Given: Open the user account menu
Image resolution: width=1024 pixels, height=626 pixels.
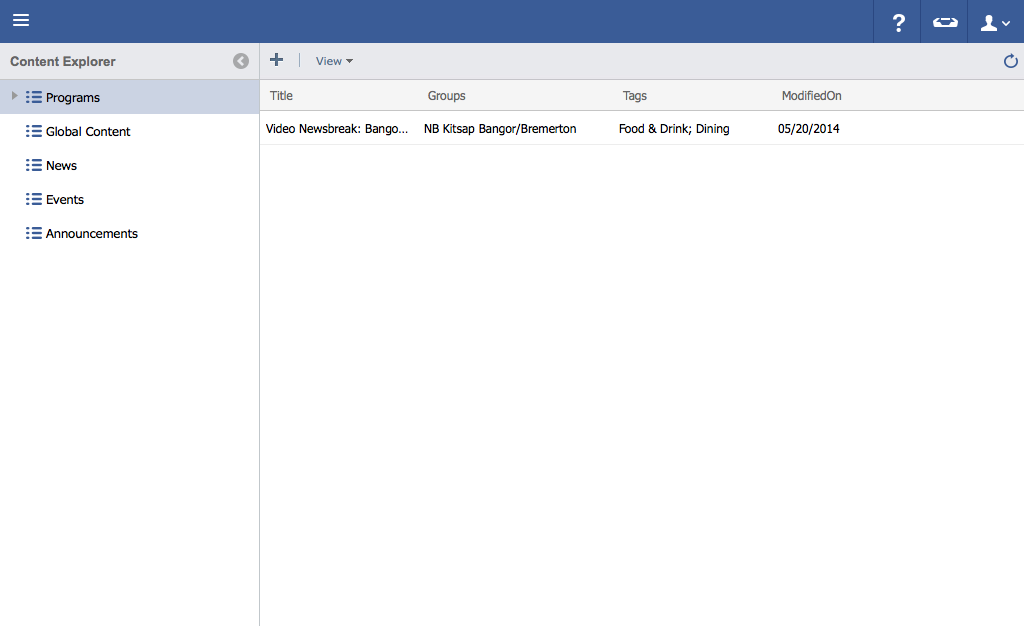Looking at the screenshot, I should pos(995,22).
